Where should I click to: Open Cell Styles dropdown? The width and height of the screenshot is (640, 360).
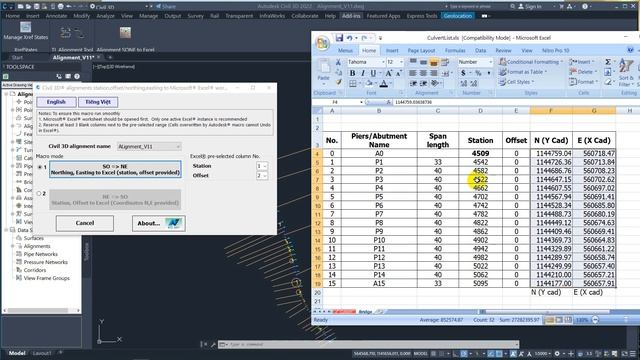517,82
